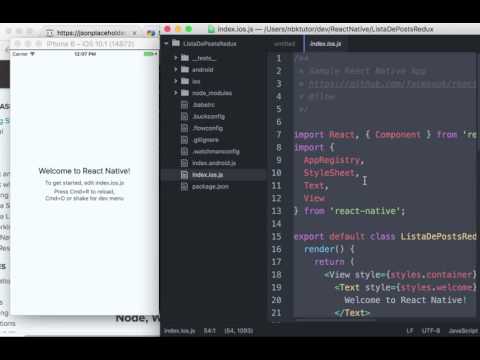Screen dimensions: 480x360
Task: Select the ios folder icon
Action: 185,81
